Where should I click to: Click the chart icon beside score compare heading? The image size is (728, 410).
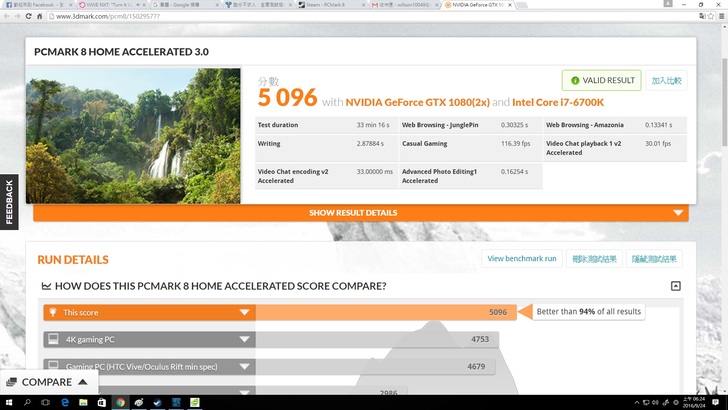(x=46, y=286)
